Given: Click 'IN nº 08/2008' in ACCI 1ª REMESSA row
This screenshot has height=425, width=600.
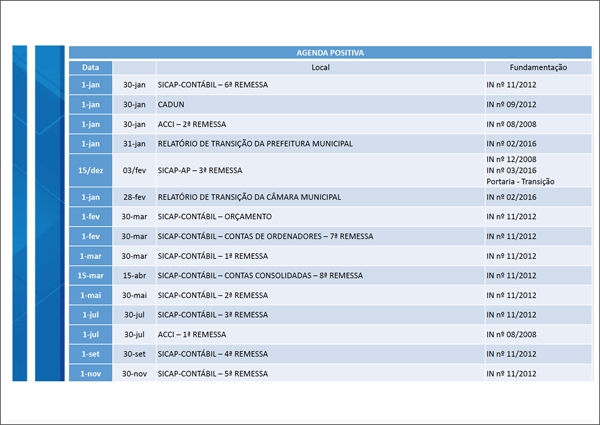Looking at the screenshot, I should 511,334.
